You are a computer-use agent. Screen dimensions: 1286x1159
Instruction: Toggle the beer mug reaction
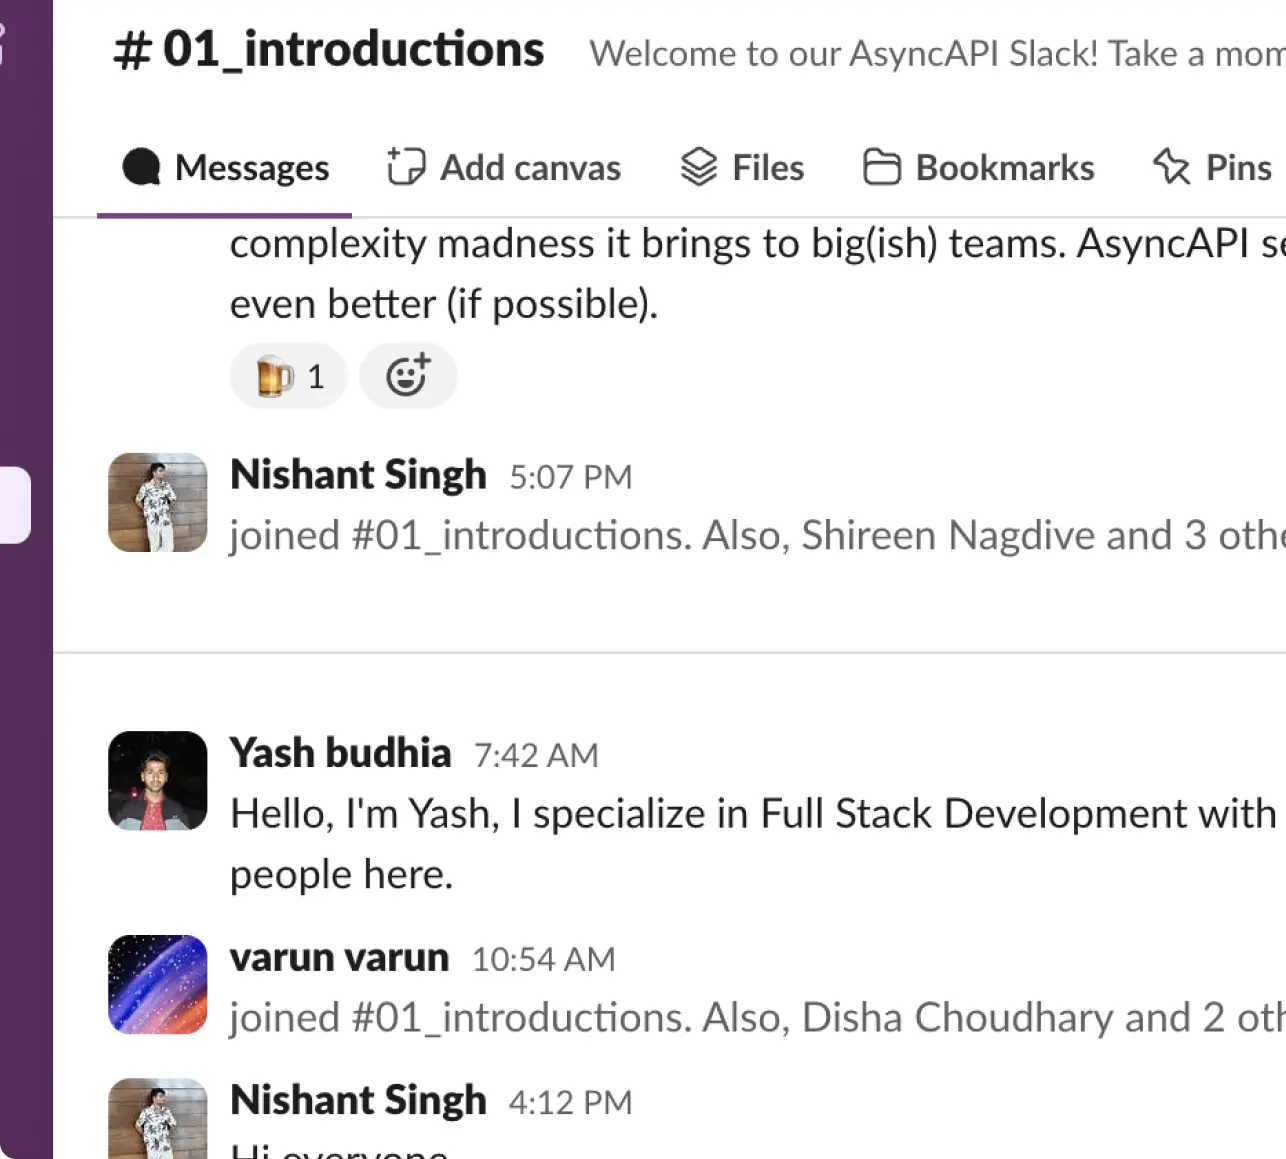point(288,375)
